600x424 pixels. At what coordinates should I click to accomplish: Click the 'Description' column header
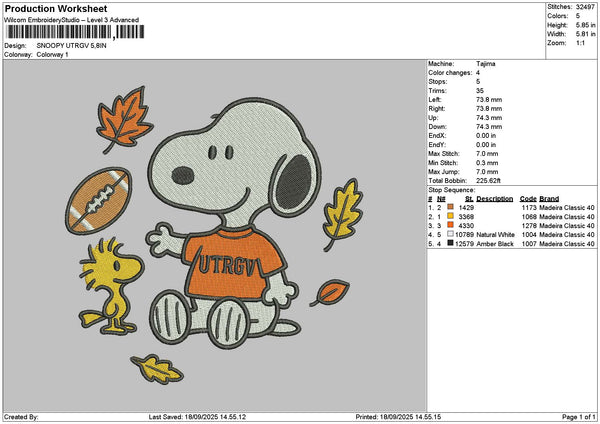pyautogui.click(x=495, y=199)
